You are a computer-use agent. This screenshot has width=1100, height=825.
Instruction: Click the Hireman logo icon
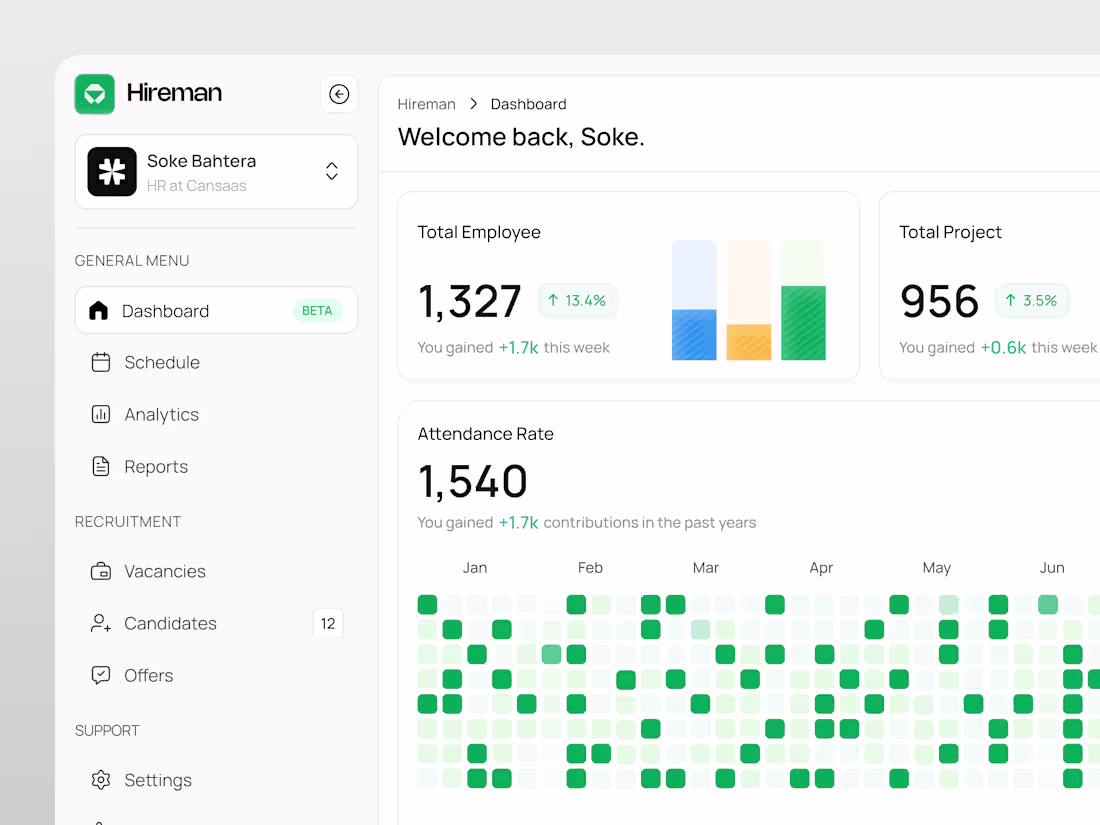coord(94,93)
